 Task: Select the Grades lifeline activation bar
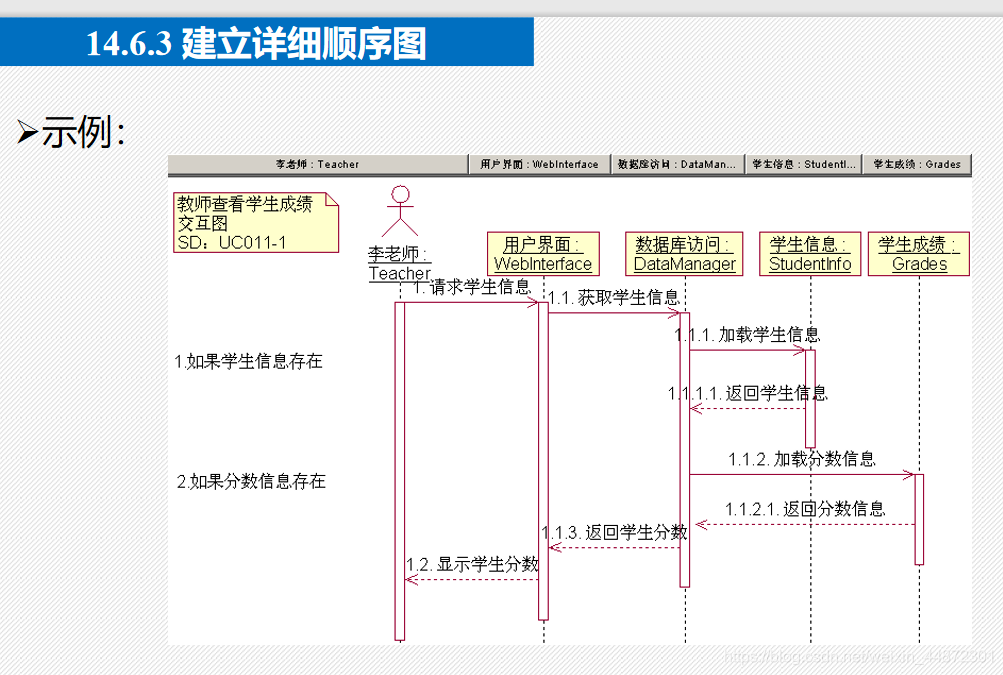point(919,520)
